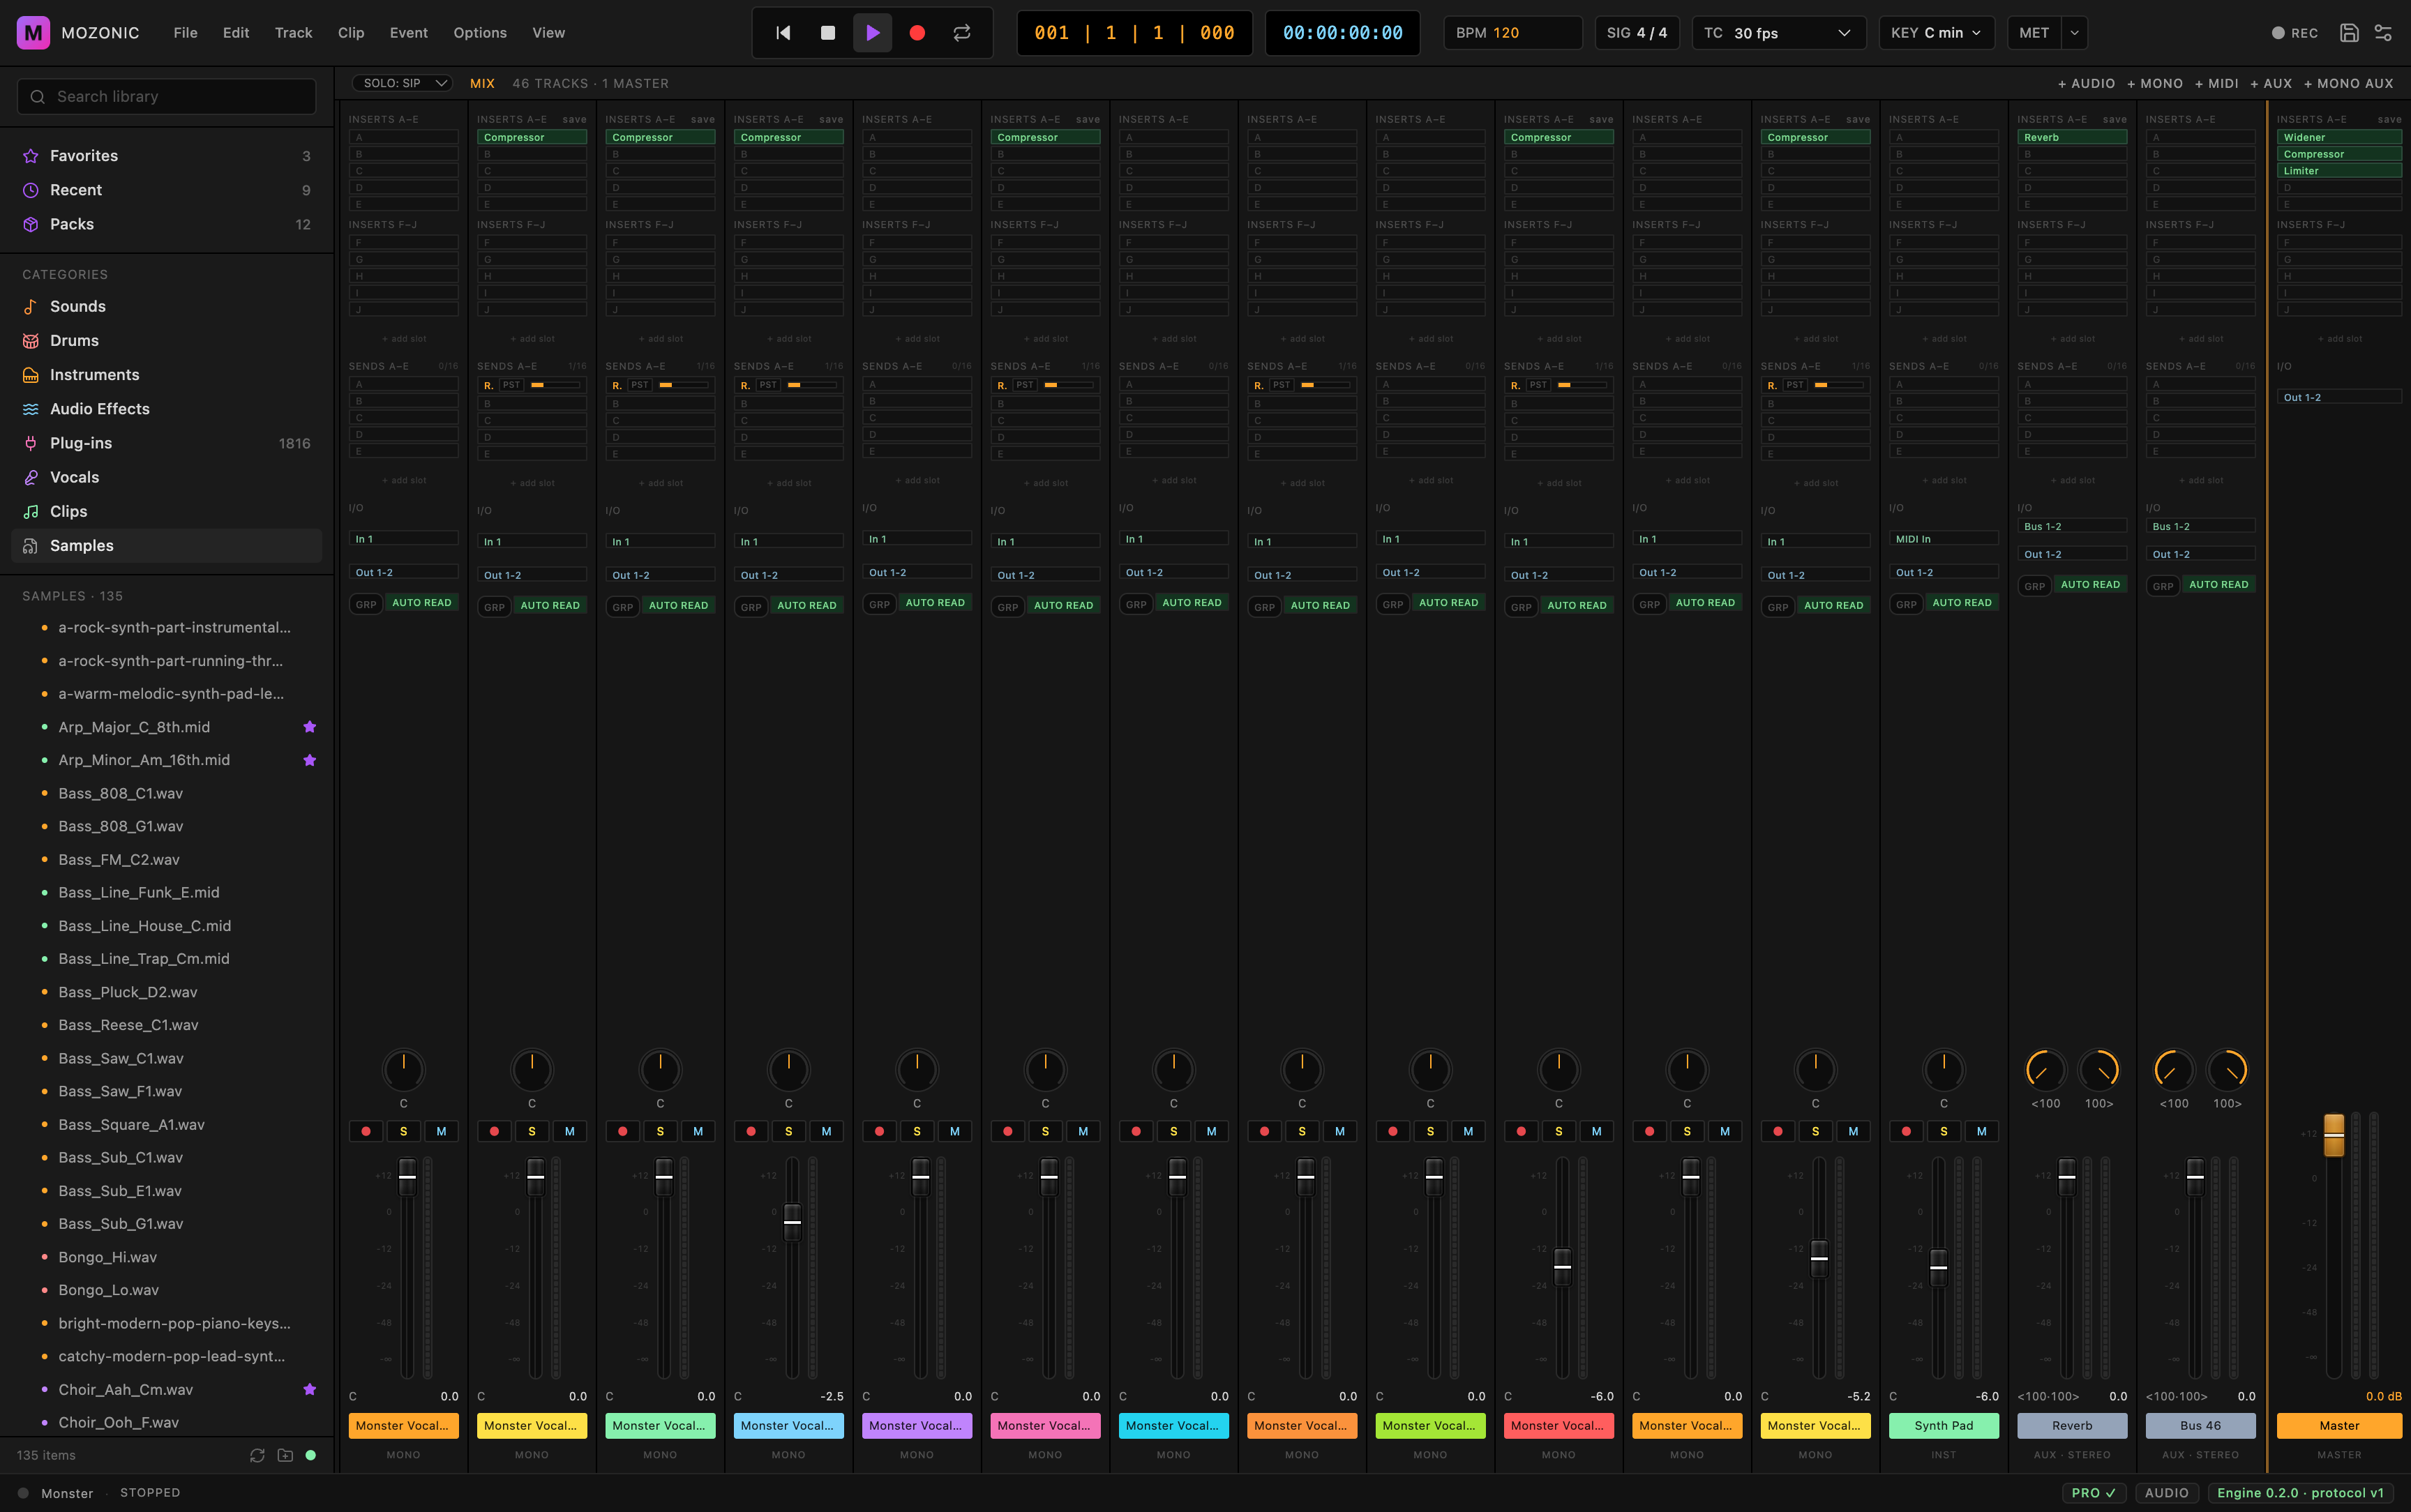The image size is (2411, 1512).
Task: Click the stop playback button
Action: pyautogui.click(x=828, y=33)
